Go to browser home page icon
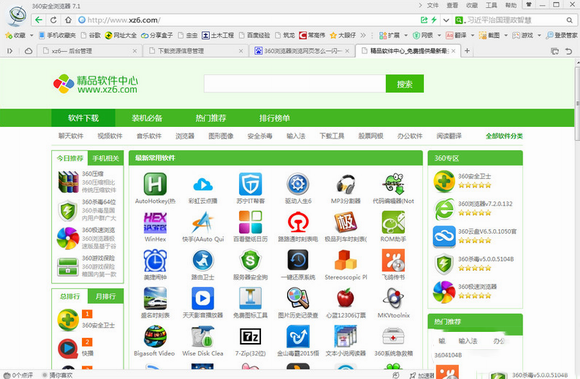 [x=68, y=20]
